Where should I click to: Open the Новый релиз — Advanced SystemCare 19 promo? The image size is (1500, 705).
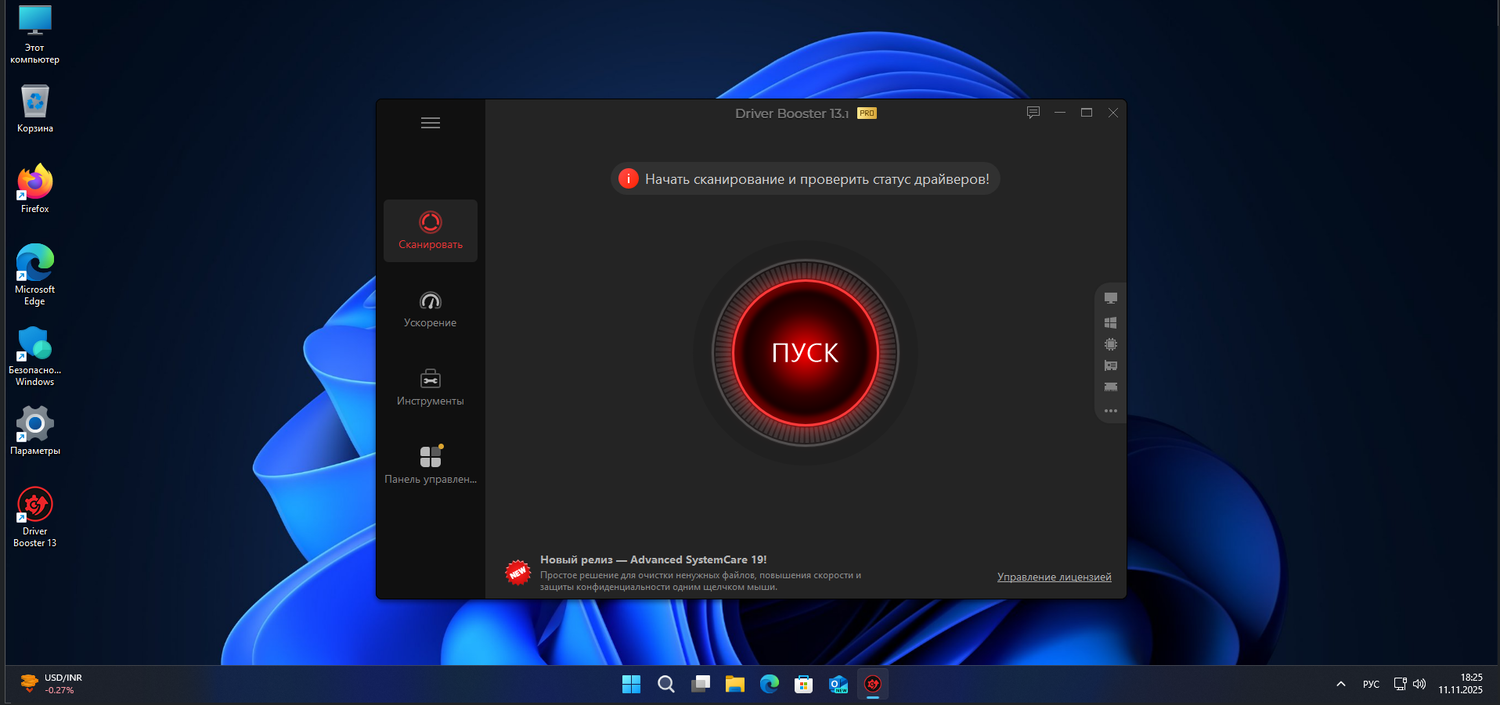[653, 560]
